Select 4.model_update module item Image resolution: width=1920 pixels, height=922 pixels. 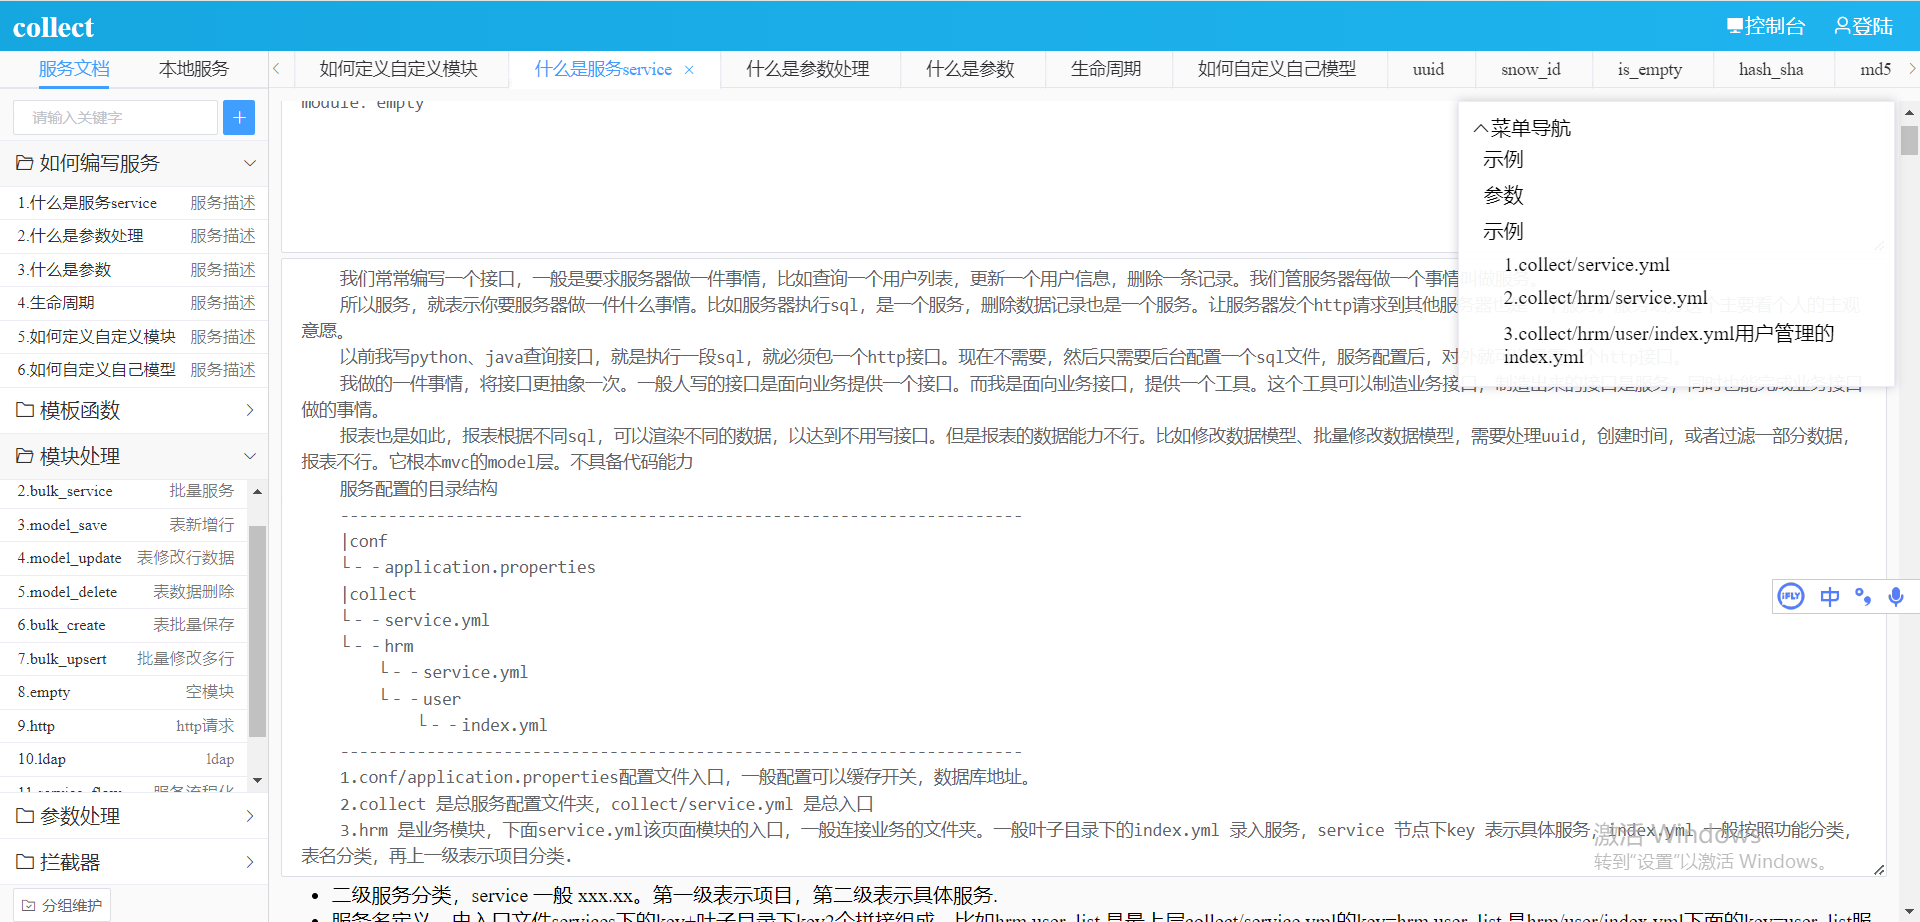(x=124, y=558)
